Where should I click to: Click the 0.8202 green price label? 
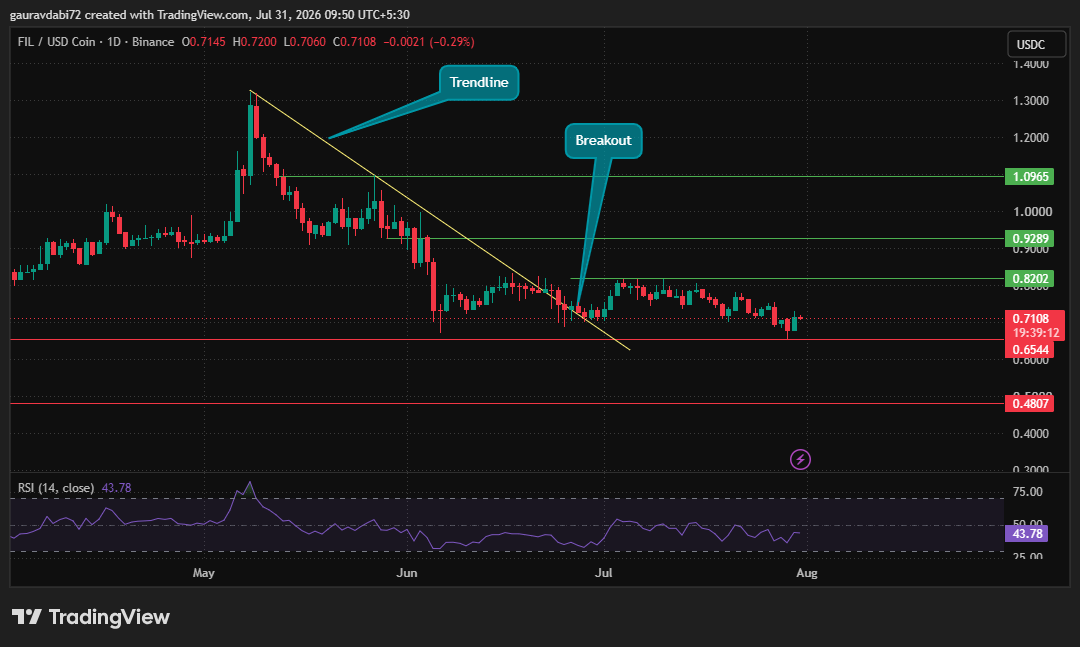point(1029,278)
